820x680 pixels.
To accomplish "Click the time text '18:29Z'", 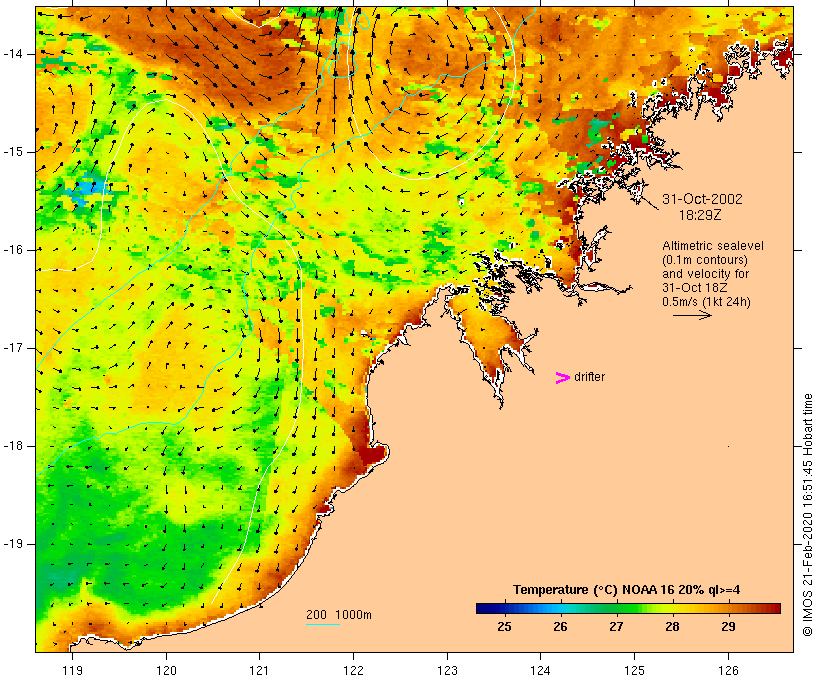I will tap(700, 215).
